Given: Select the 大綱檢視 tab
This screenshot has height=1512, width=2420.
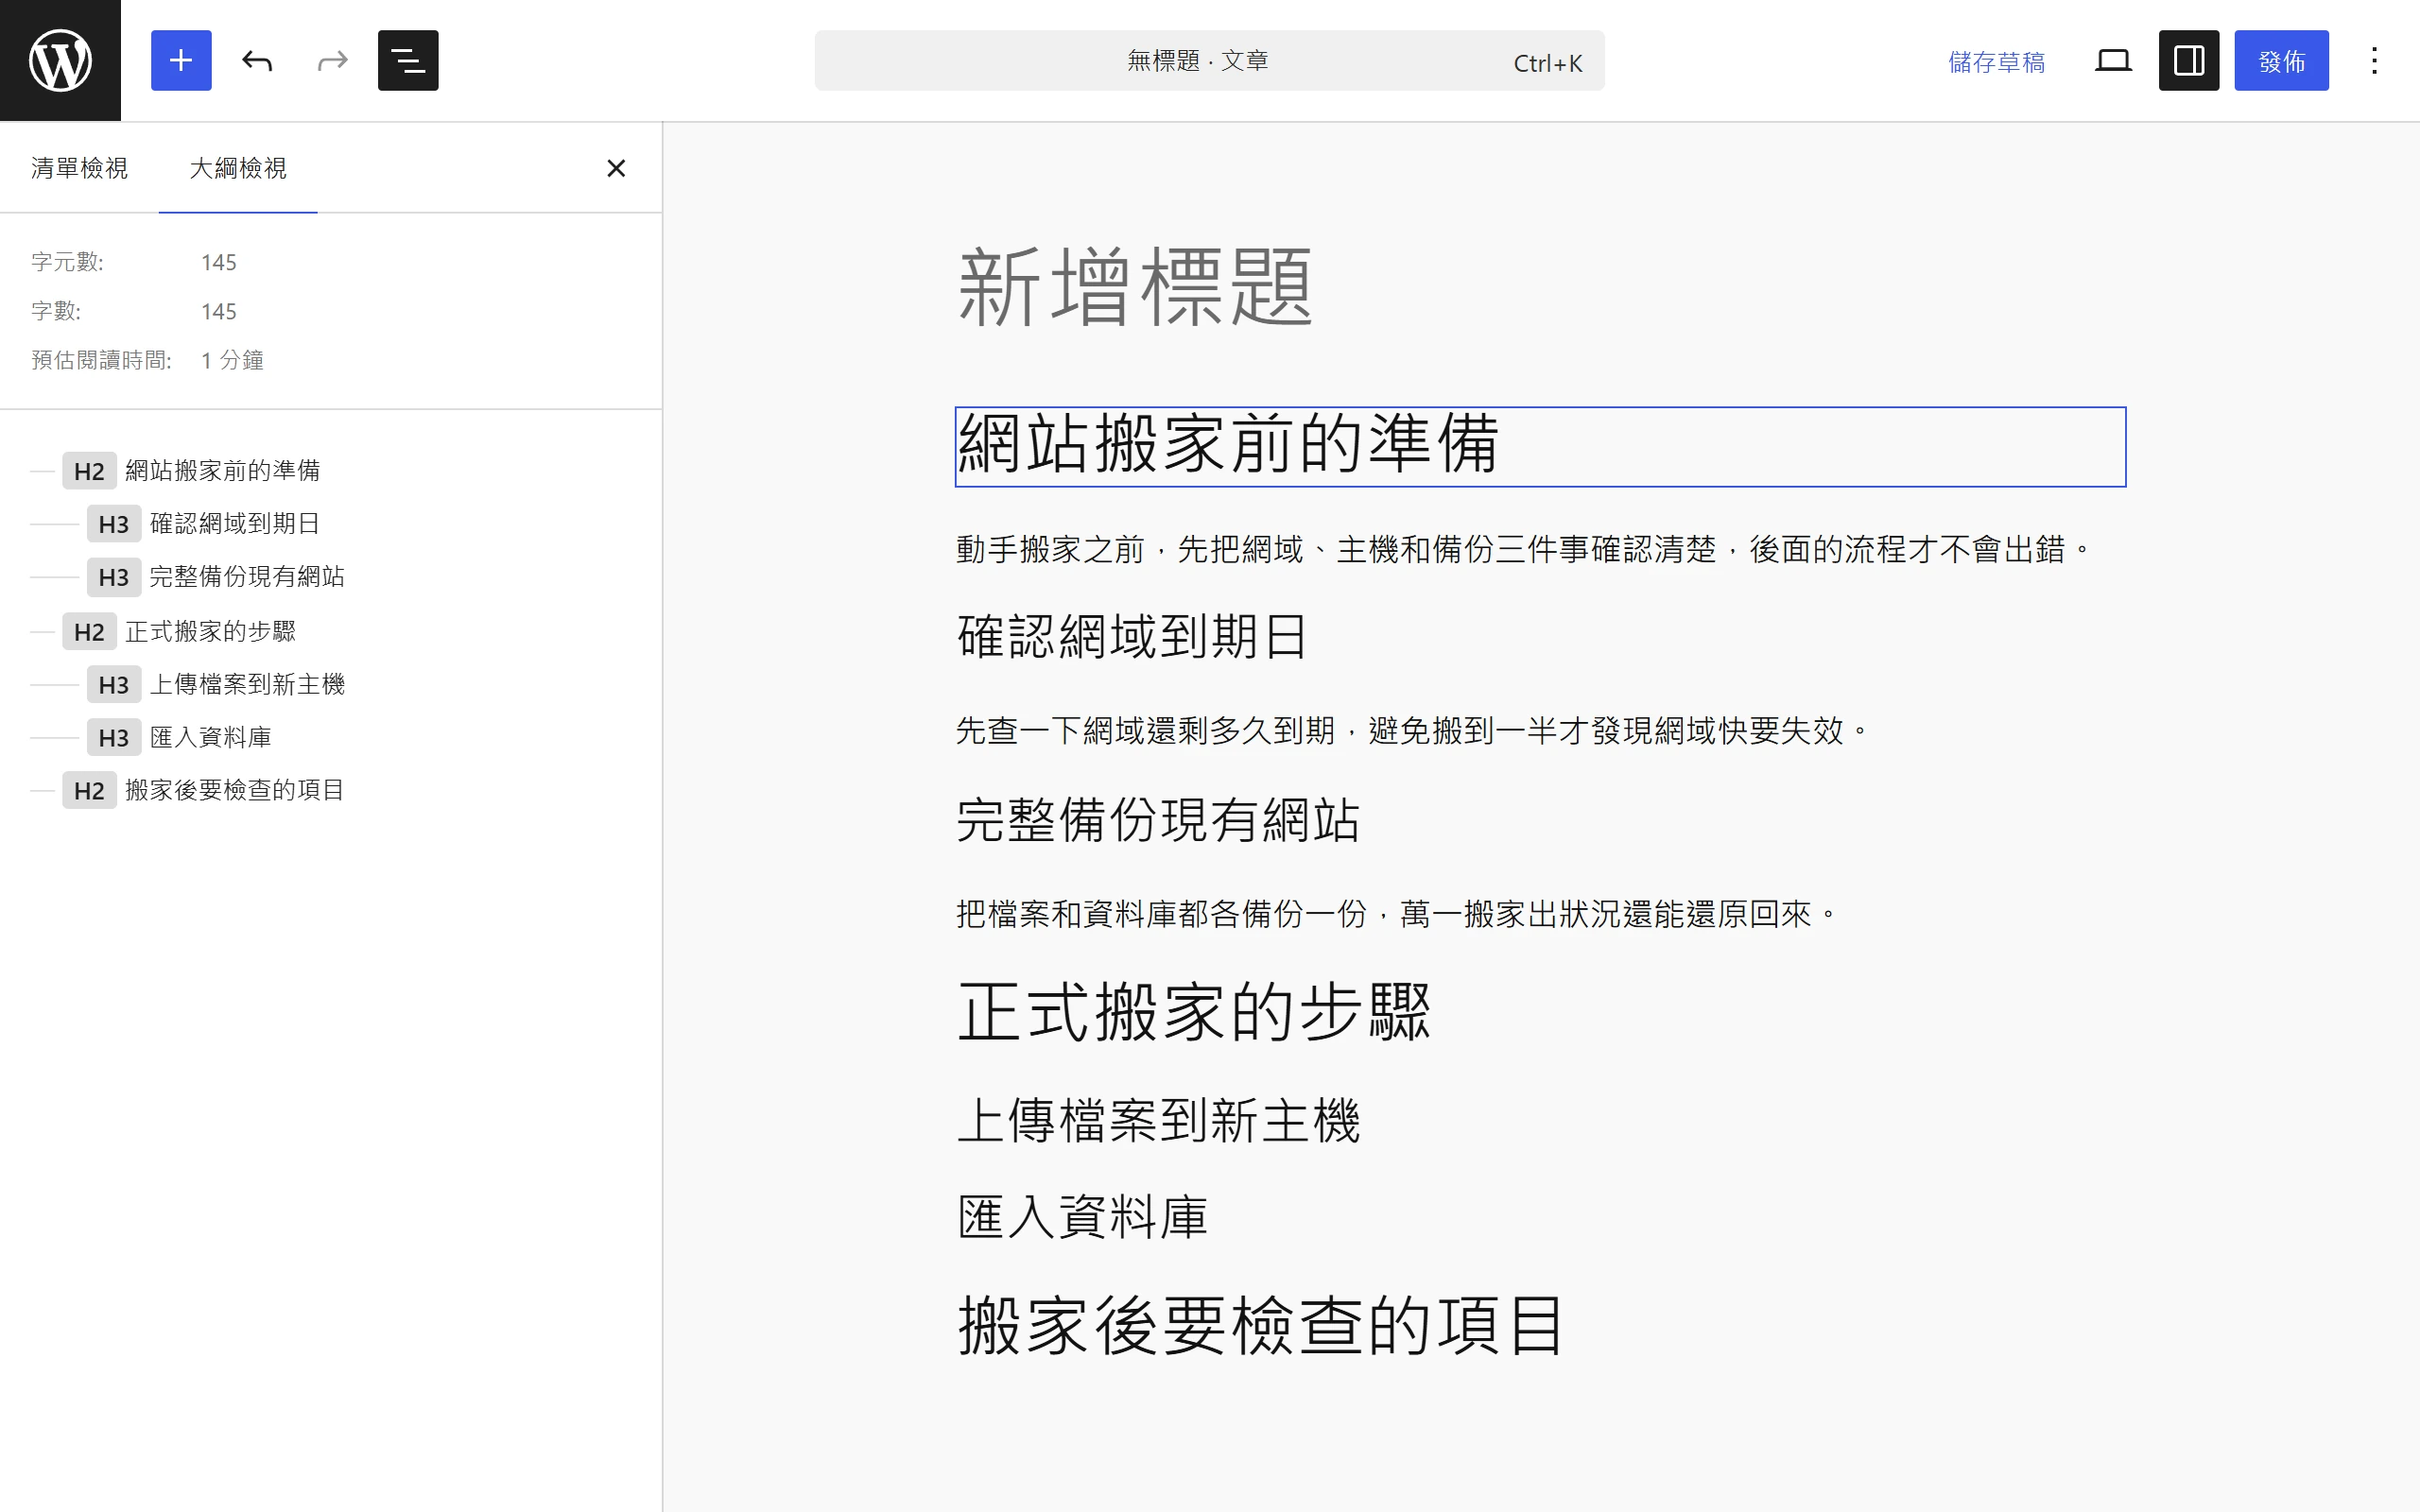Looking at the screenshot, I should click(238, 167).
